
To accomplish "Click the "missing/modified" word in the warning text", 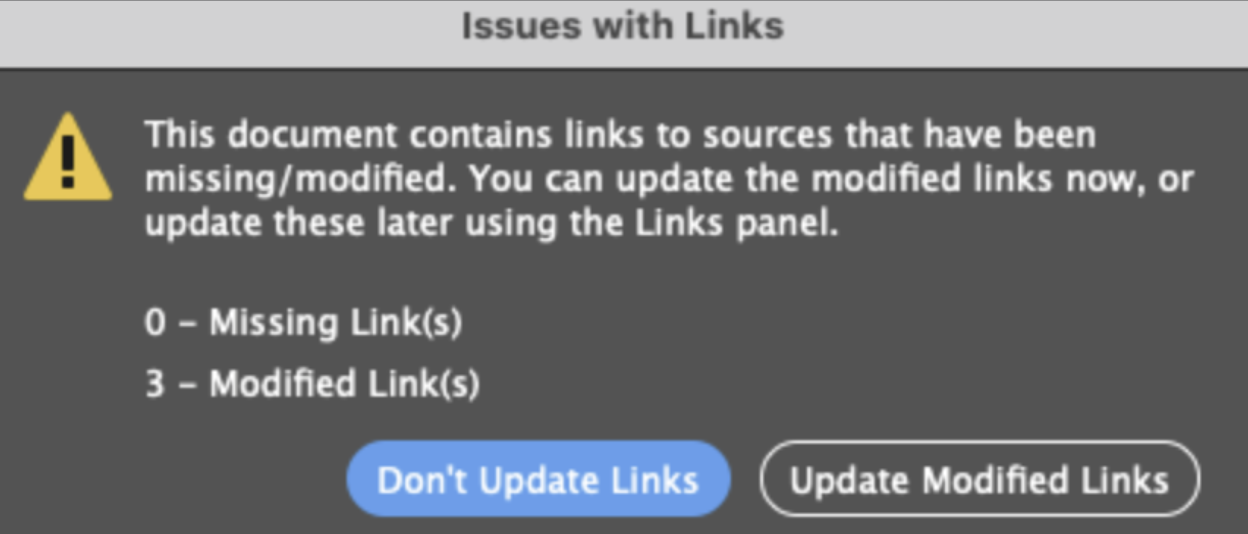I will pyautogui.click(x=302, y=180).
